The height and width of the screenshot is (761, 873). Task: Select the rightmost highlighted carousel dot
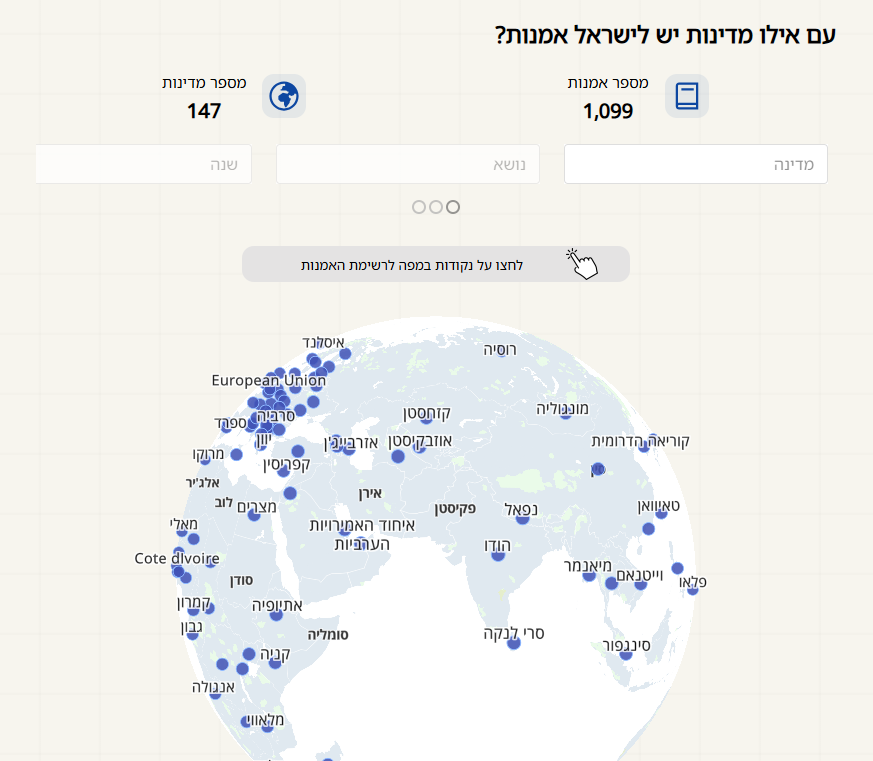pyautogui.click(x=453, y=207)
